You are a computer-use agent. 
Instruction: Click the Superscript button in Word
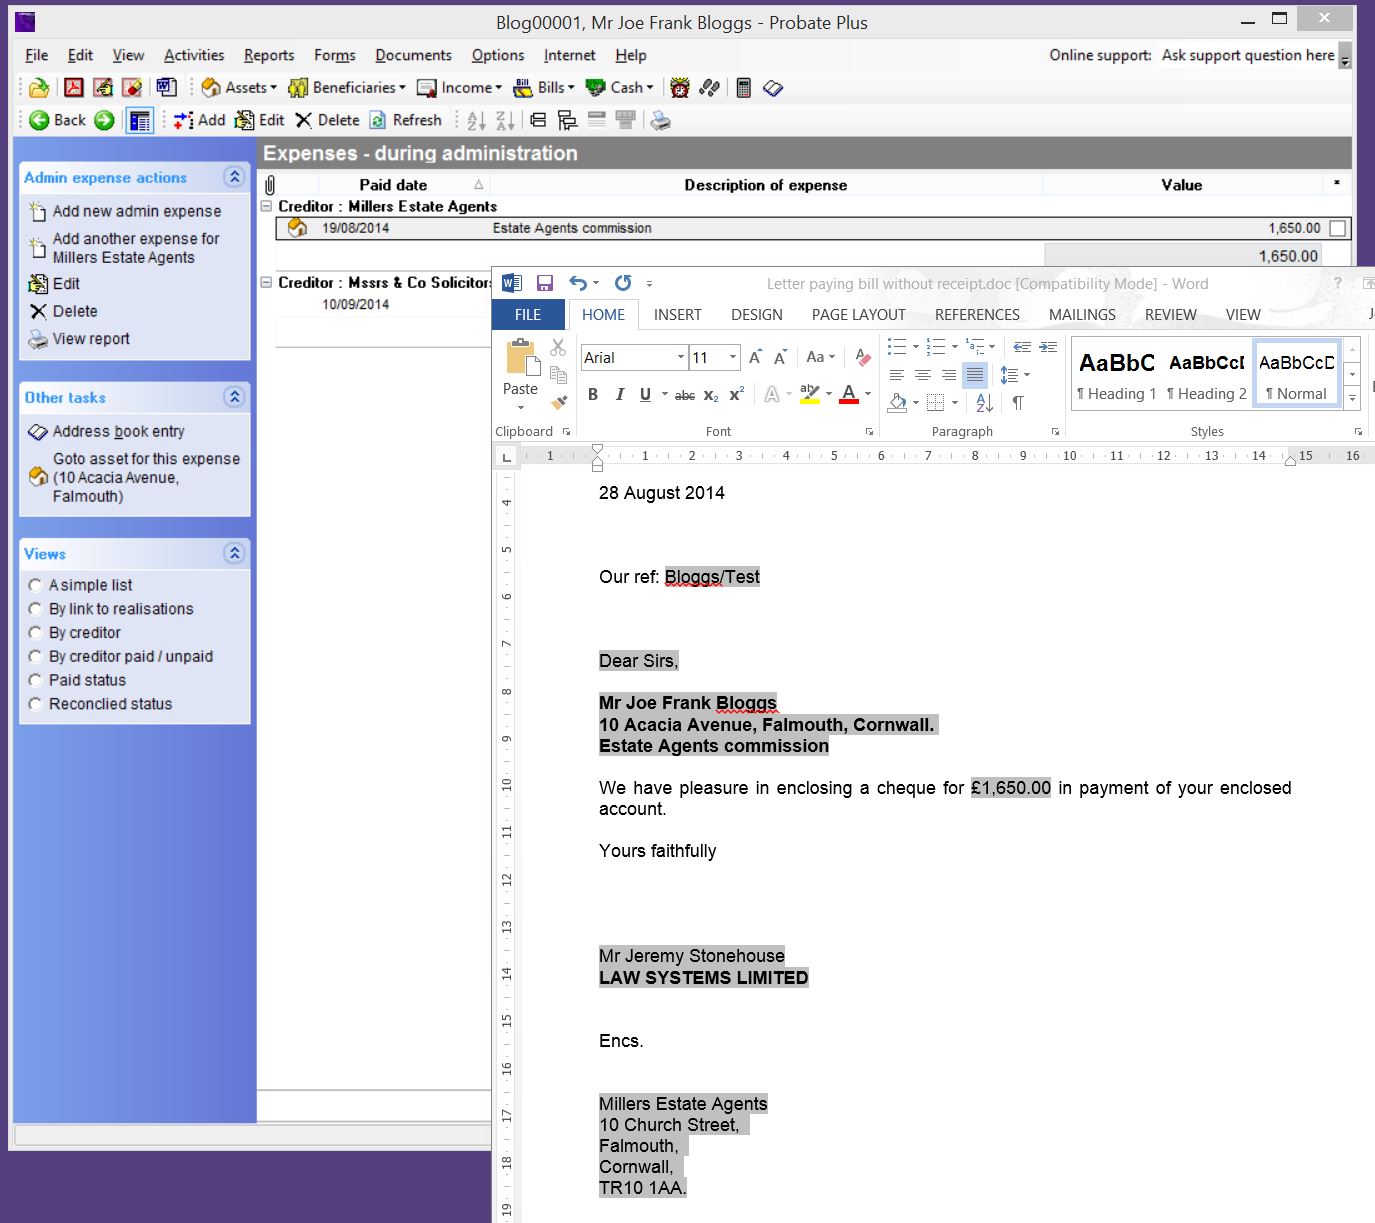tap(736, 395)
